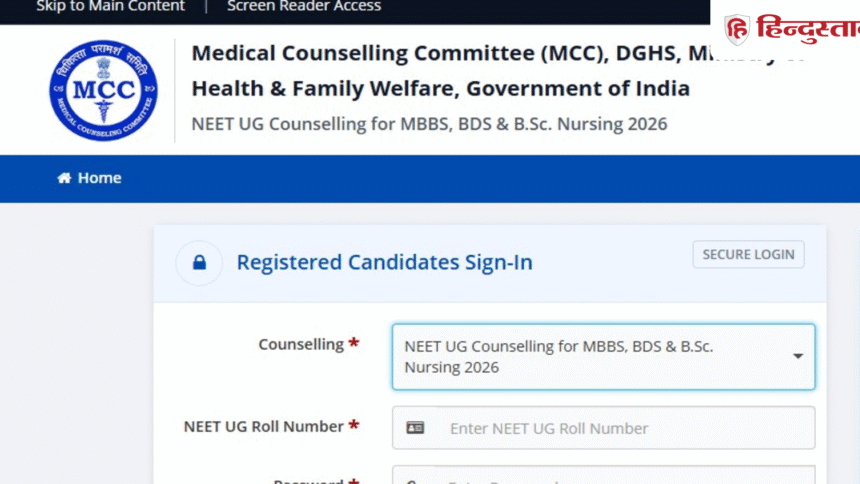Click the SECURE LOGIN badge button
The image size is (860, 484).
748,255
